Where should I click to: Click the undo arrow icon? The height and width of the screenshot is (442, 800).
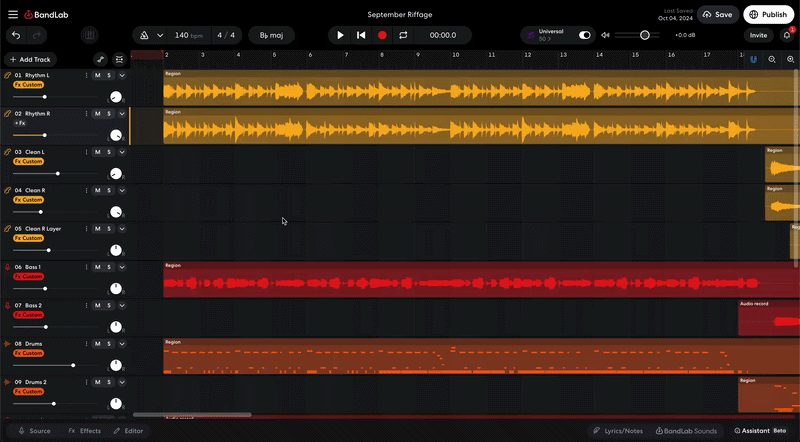click(x=16, y=35)
